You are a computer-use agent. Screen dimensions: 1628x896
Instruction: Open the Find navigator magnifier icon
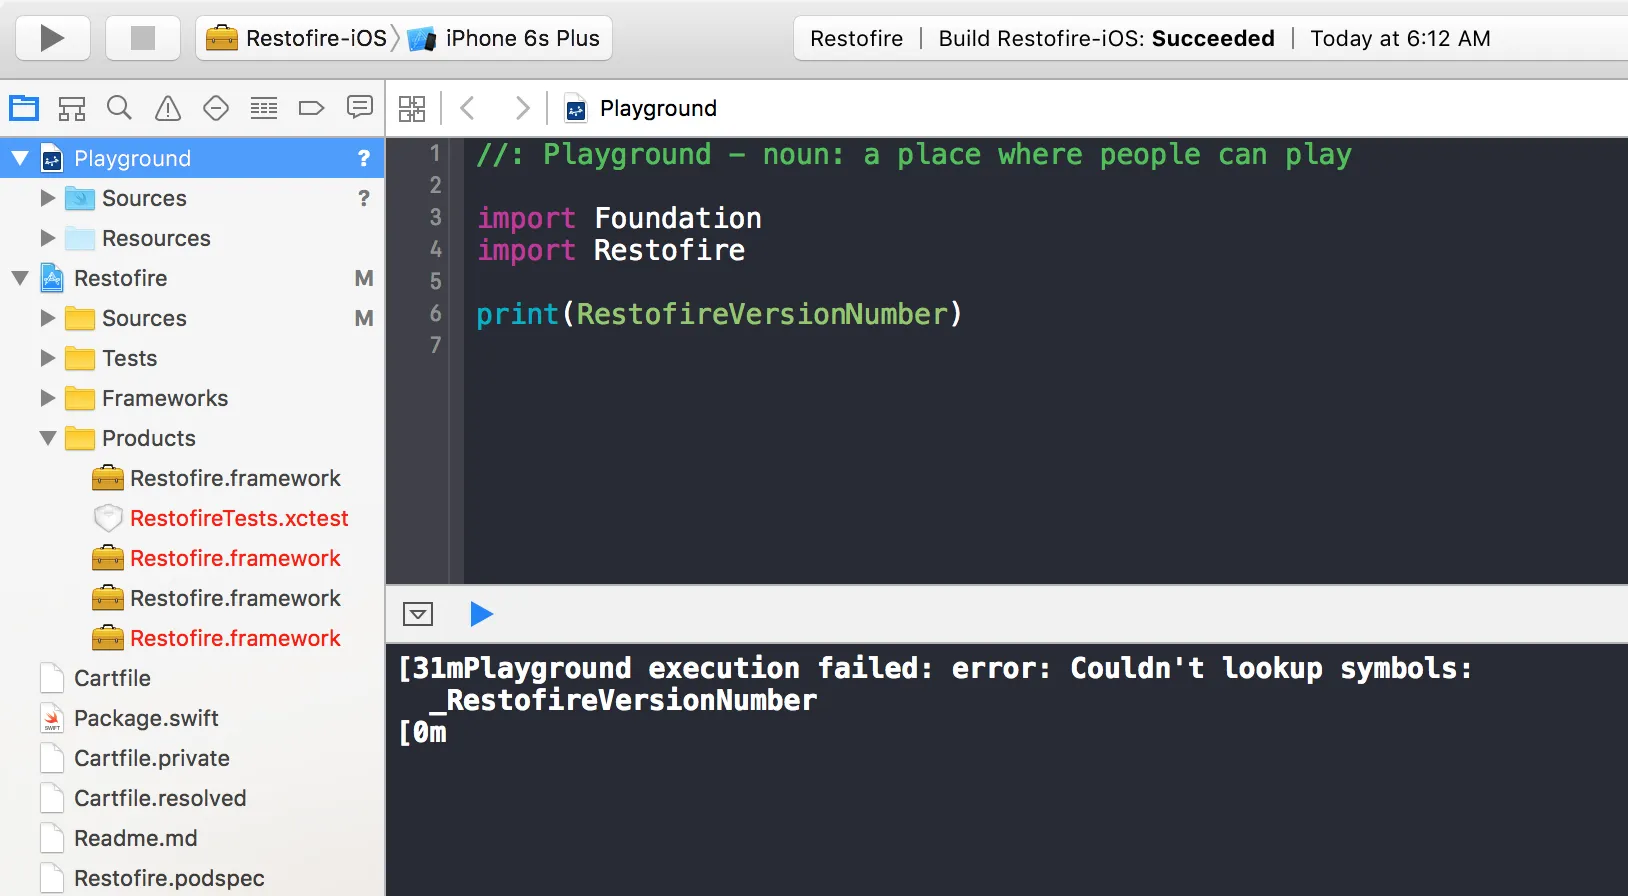(x=120, y=108)
